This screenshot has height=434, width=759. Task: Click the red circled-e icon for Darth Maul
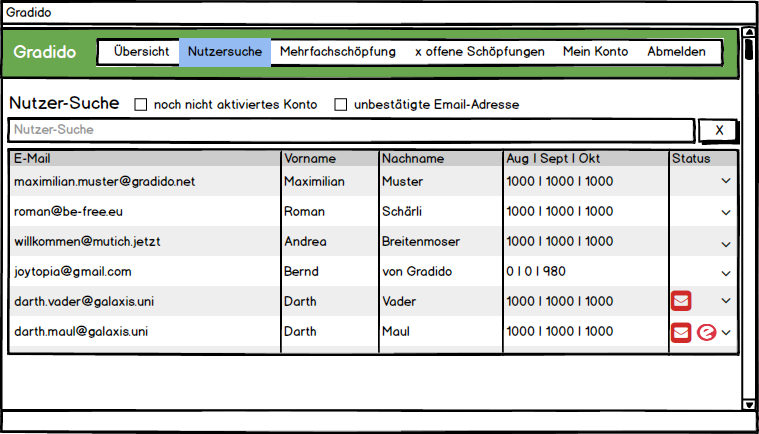[706, 332]
